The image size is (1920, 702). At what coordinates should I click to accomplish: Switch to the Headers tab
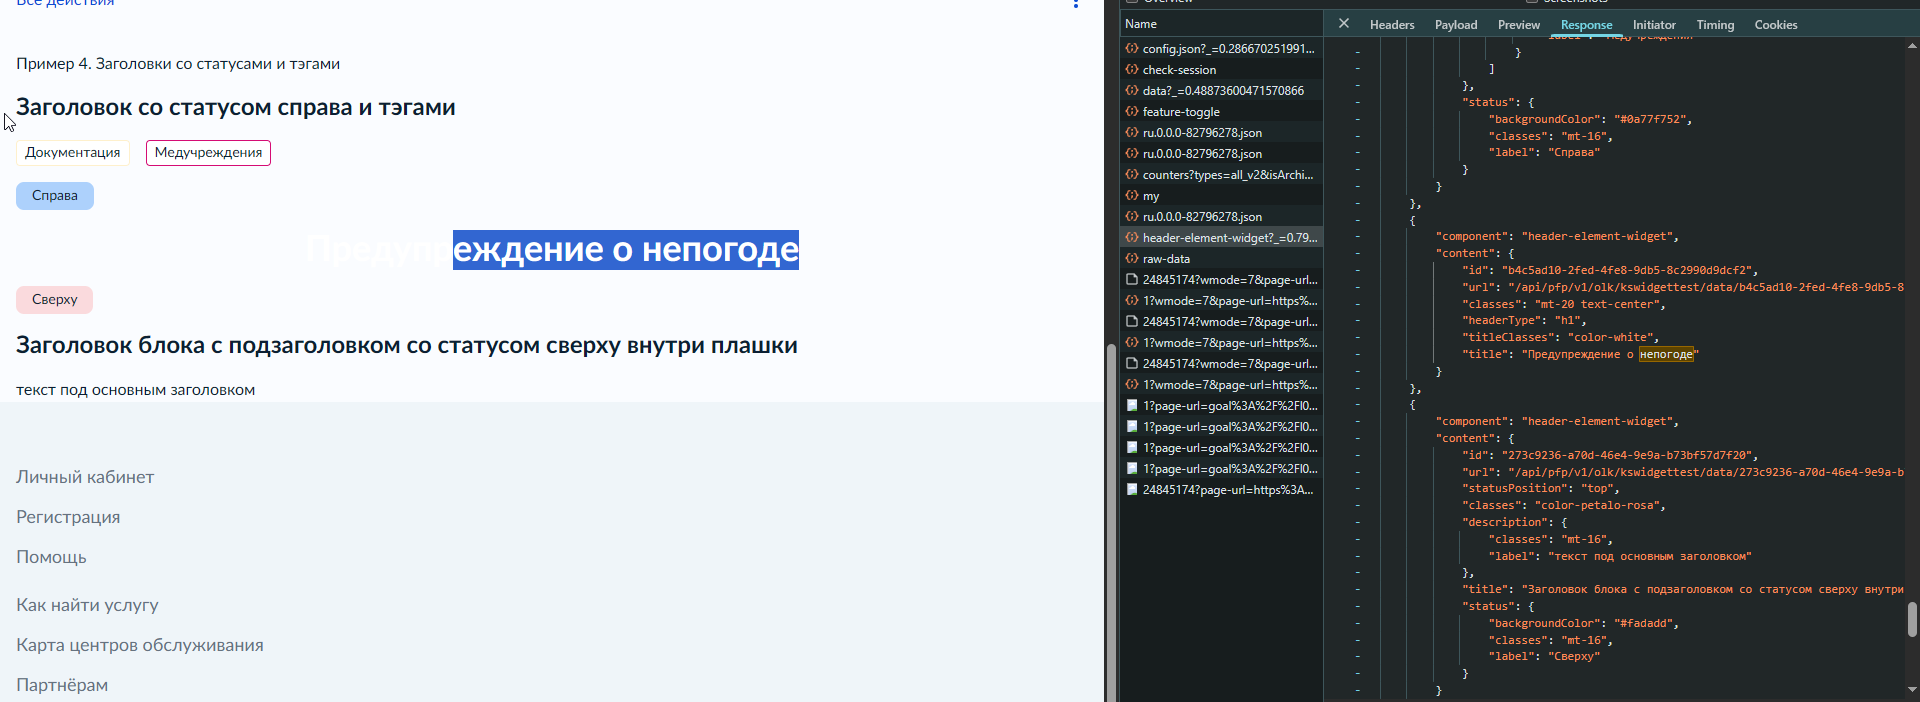pyautogui.click(x=1392, y=25)
